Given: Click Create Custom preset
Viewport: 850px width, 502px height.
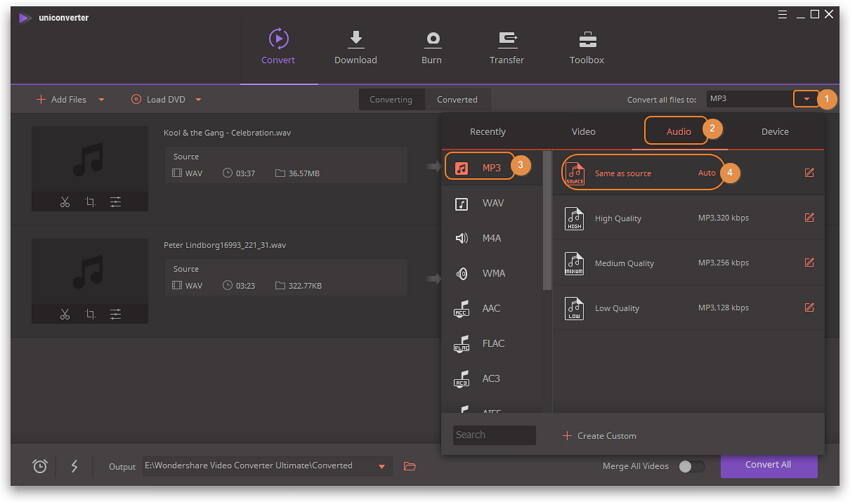Looking at the screenshot, I should (x=599, y=435).
